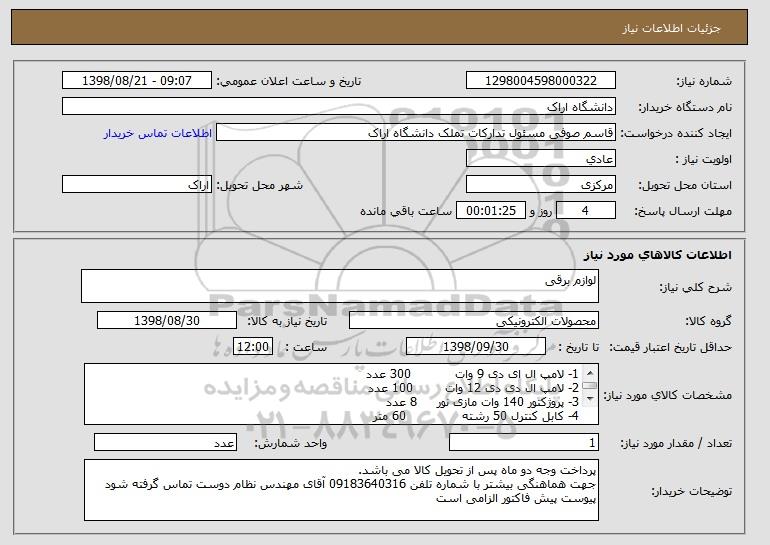Click the remaining time field 00:01:25
This screenshot has height=545, width=770.
point(491,211)
